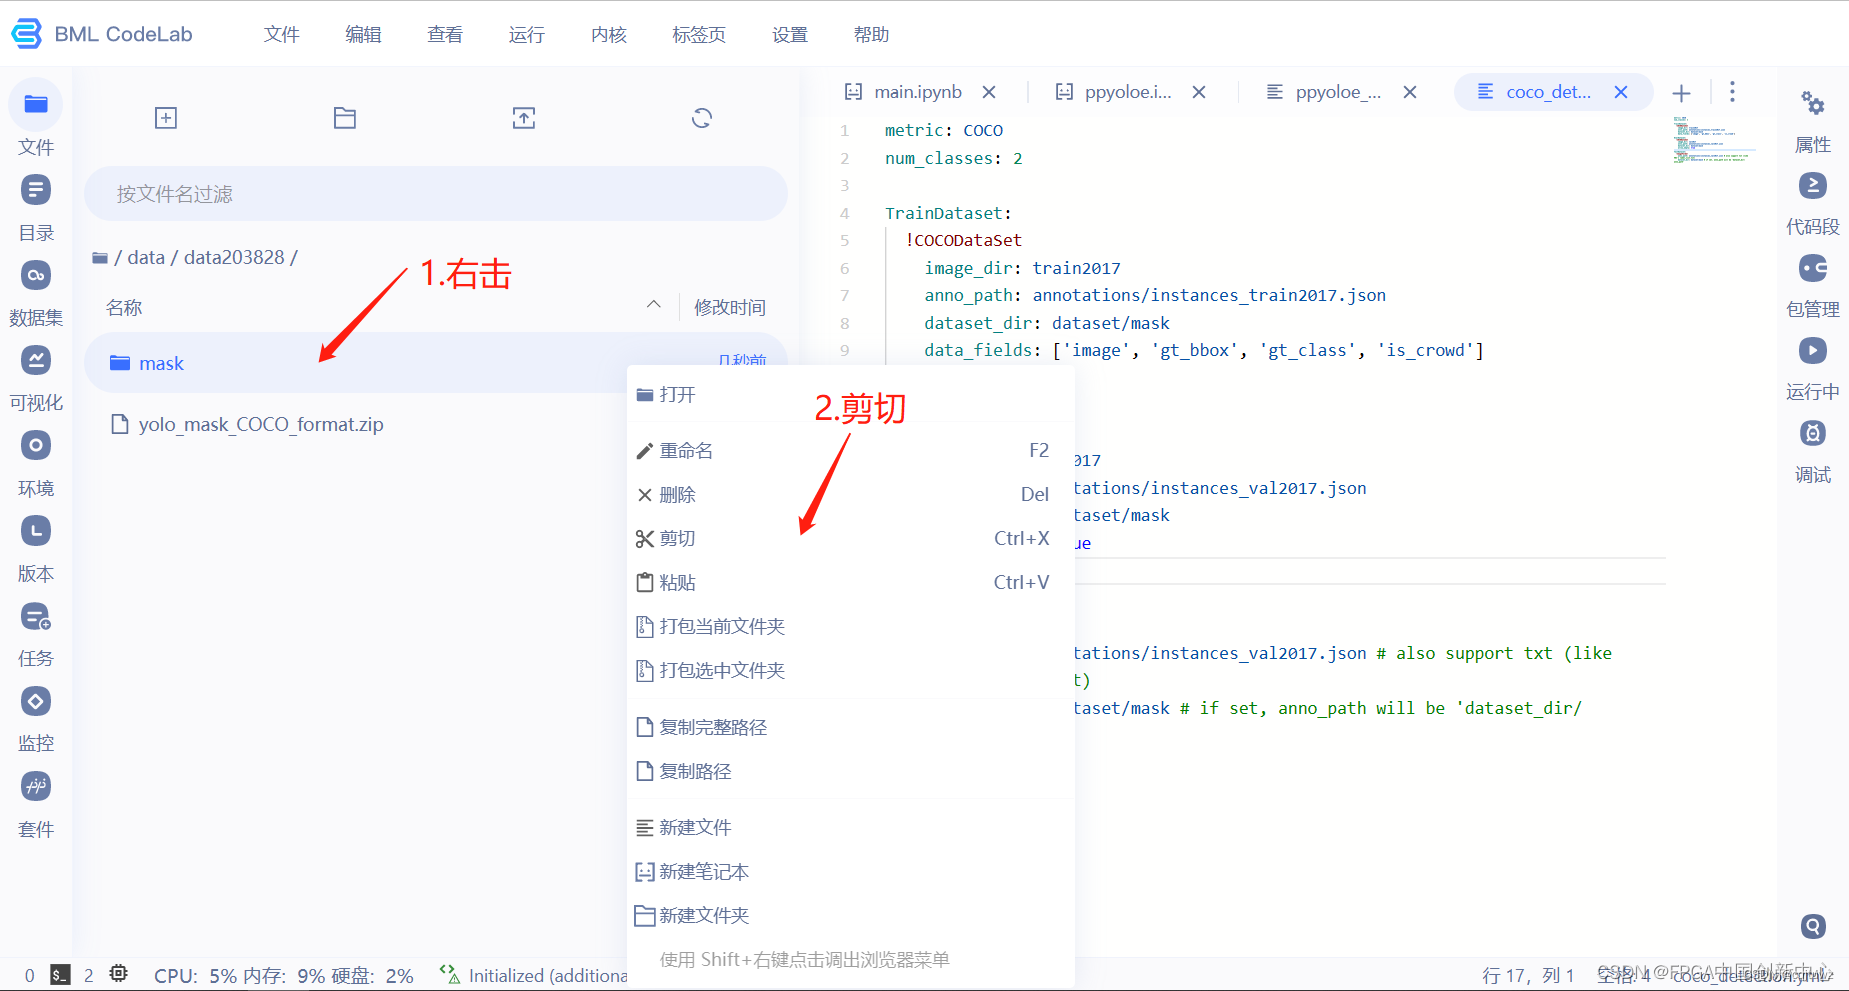Add a new tab with the plus button
Screen dimensions: 1849x991
(1682, 93)
